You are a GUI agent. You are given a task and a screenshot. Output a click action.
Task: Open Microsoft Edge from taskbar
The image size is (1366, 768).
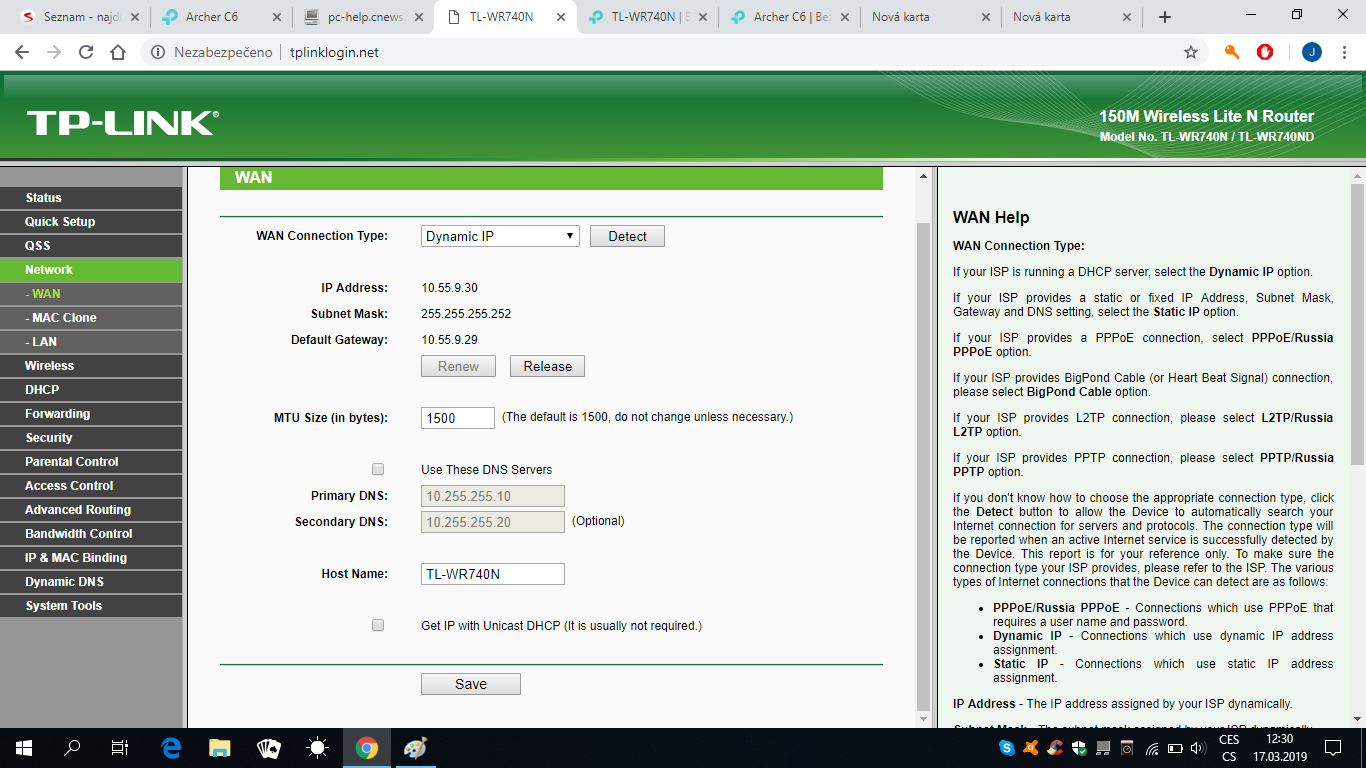[x=171, y=747]
